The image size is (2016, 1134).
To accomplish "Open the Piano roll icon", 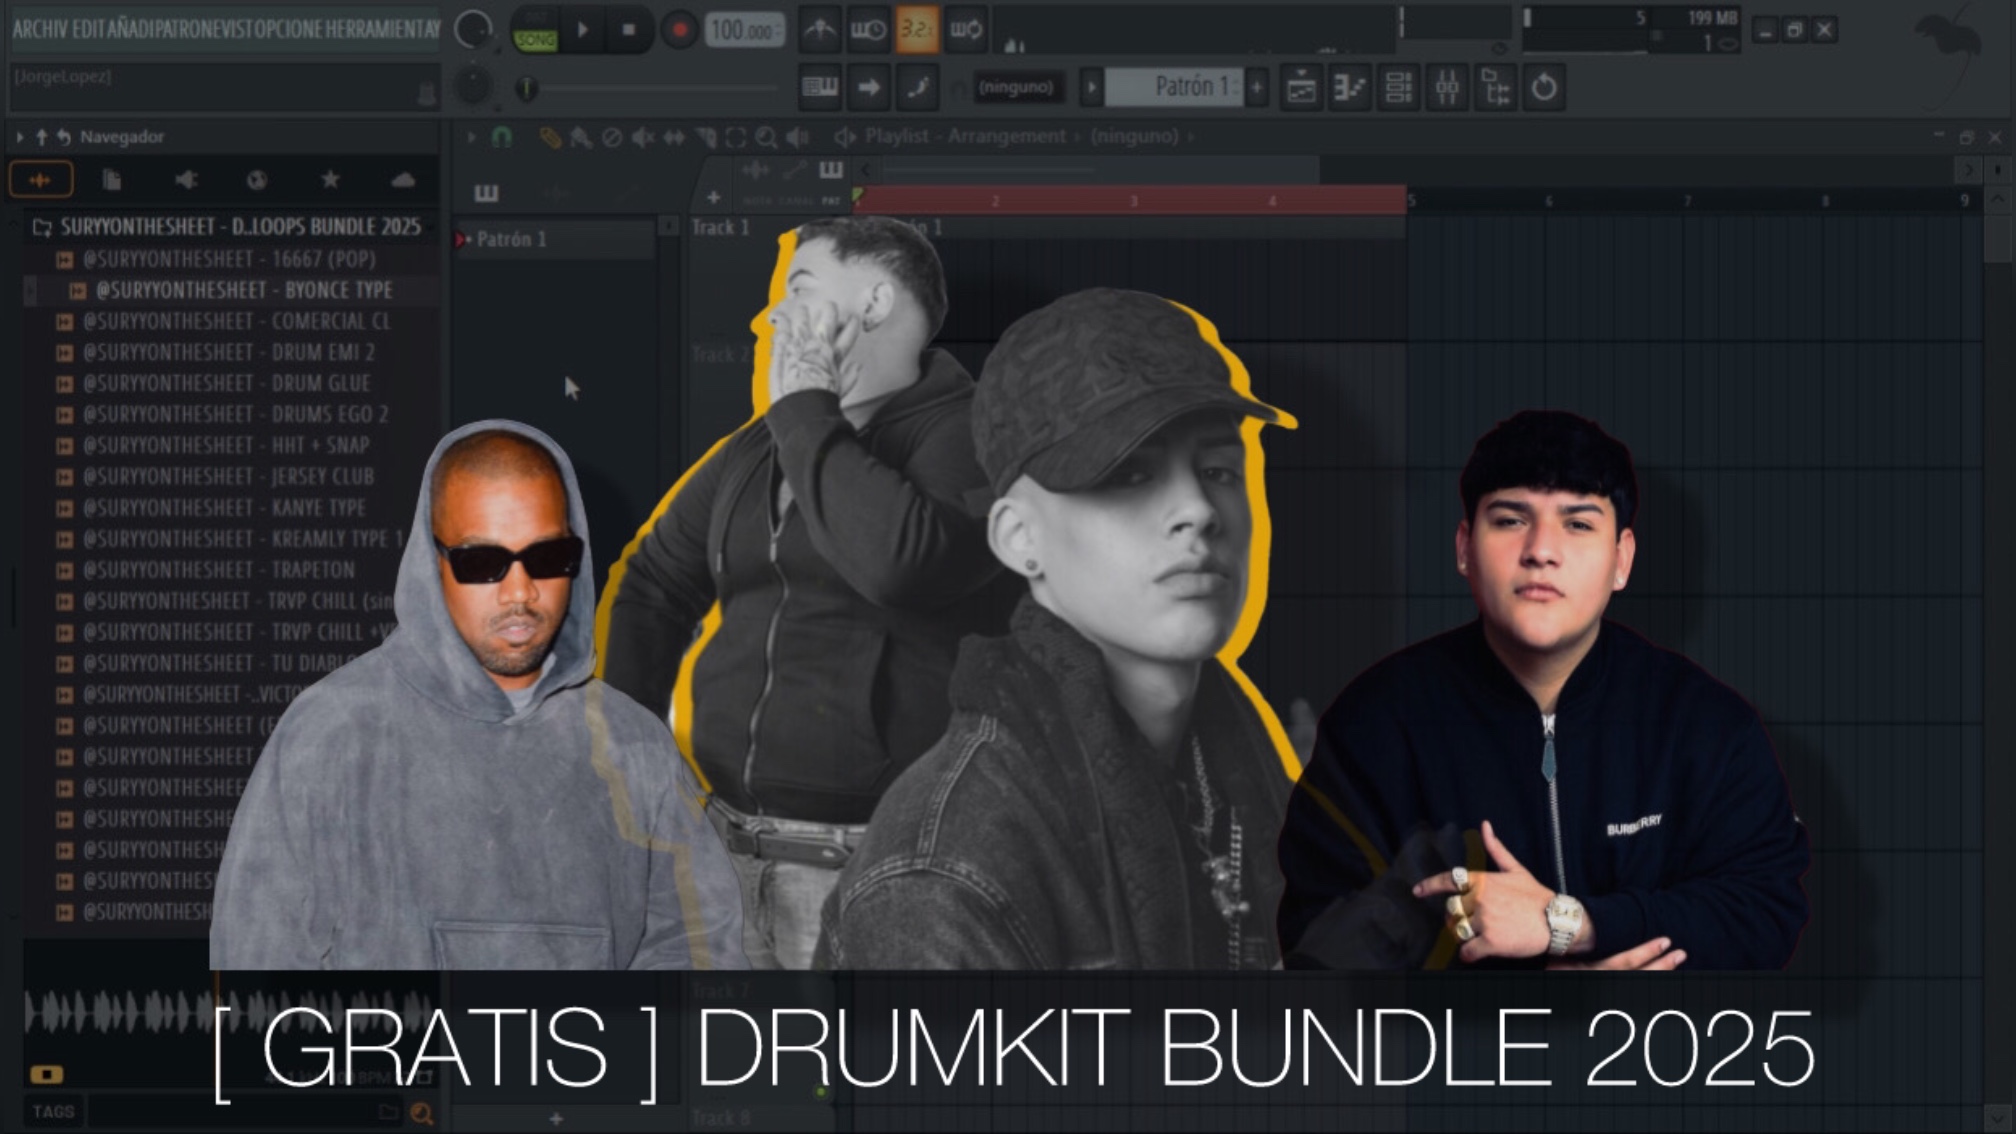I will click(x=1349, y=88).
